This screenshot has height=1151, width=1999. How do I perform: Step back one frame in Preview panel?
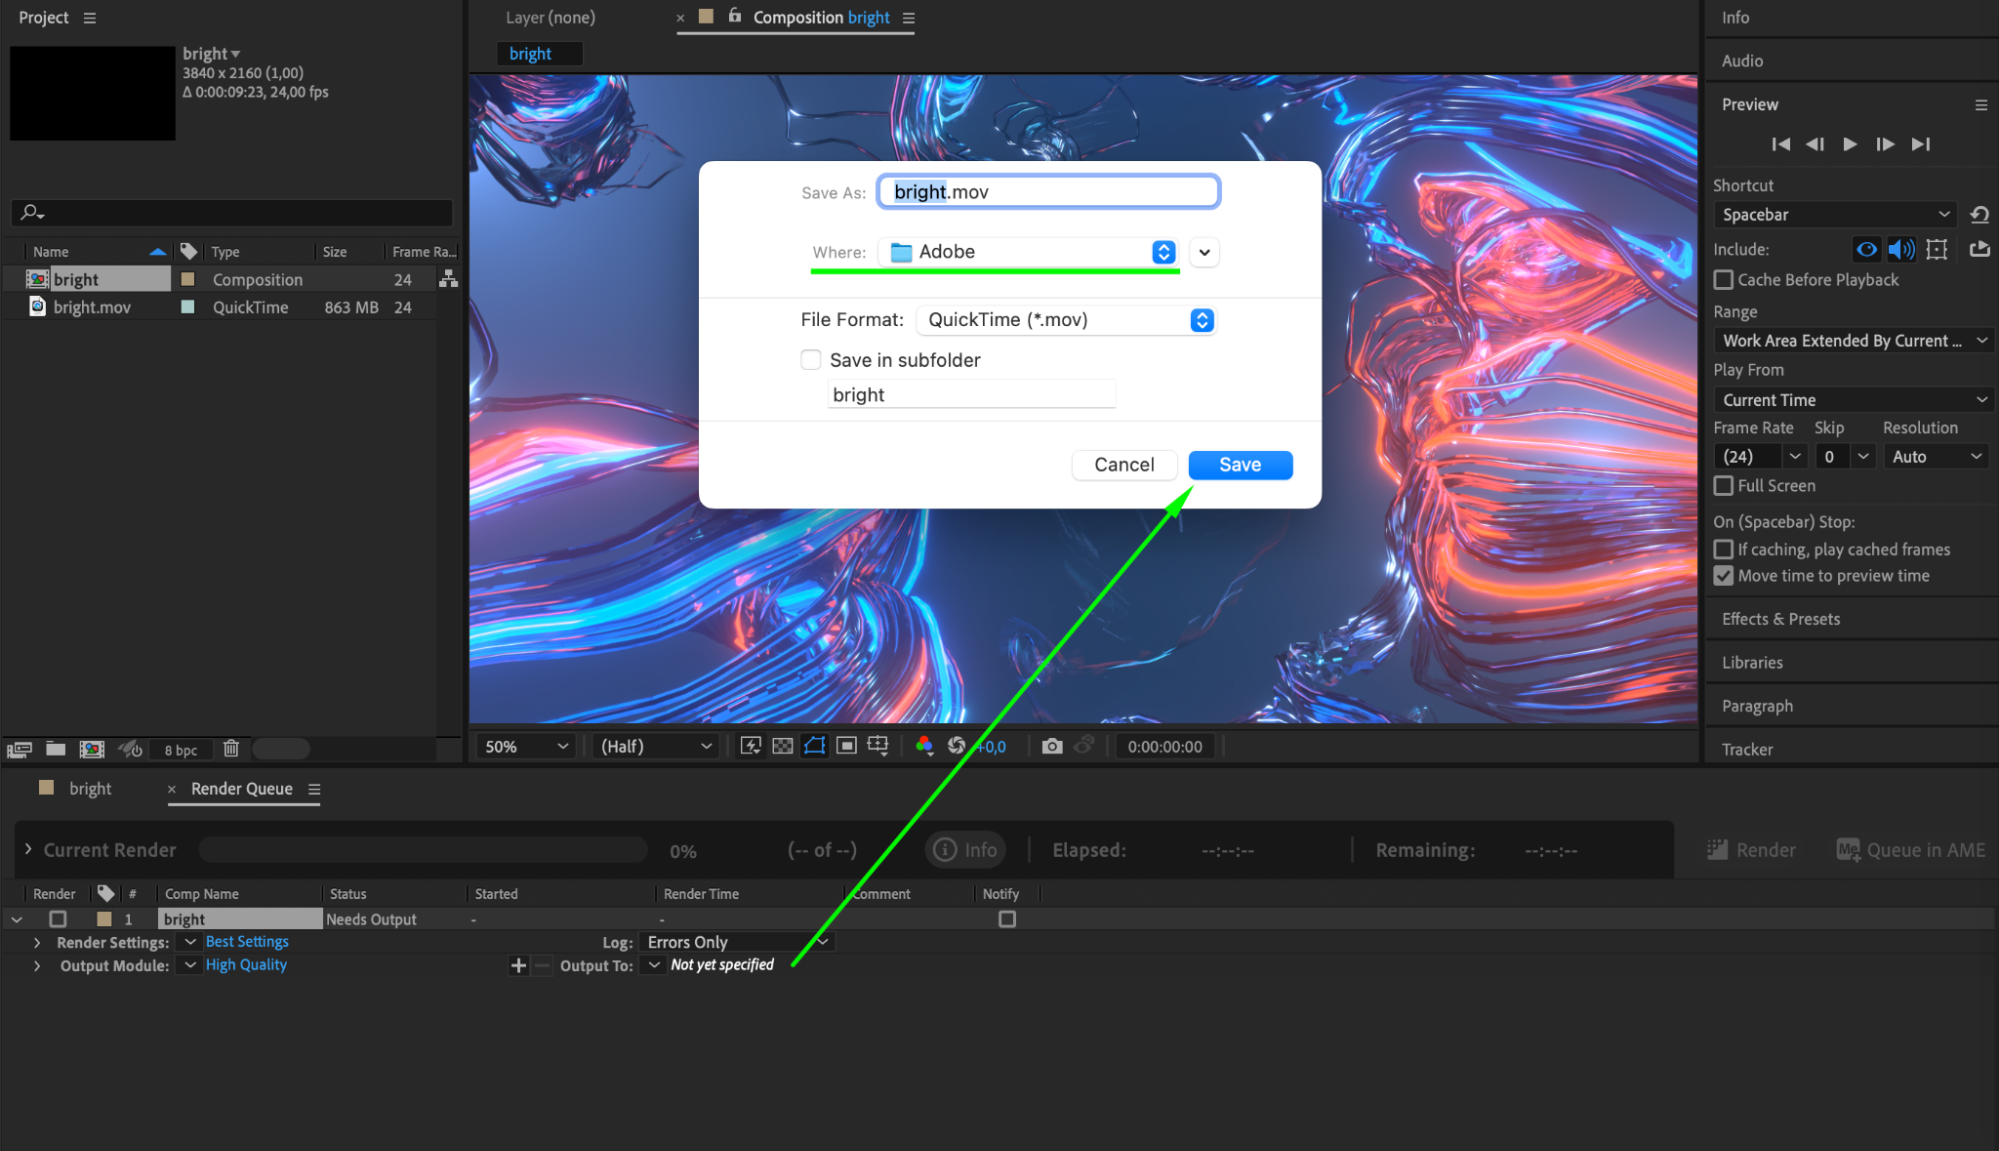[x=1815, y=144]
